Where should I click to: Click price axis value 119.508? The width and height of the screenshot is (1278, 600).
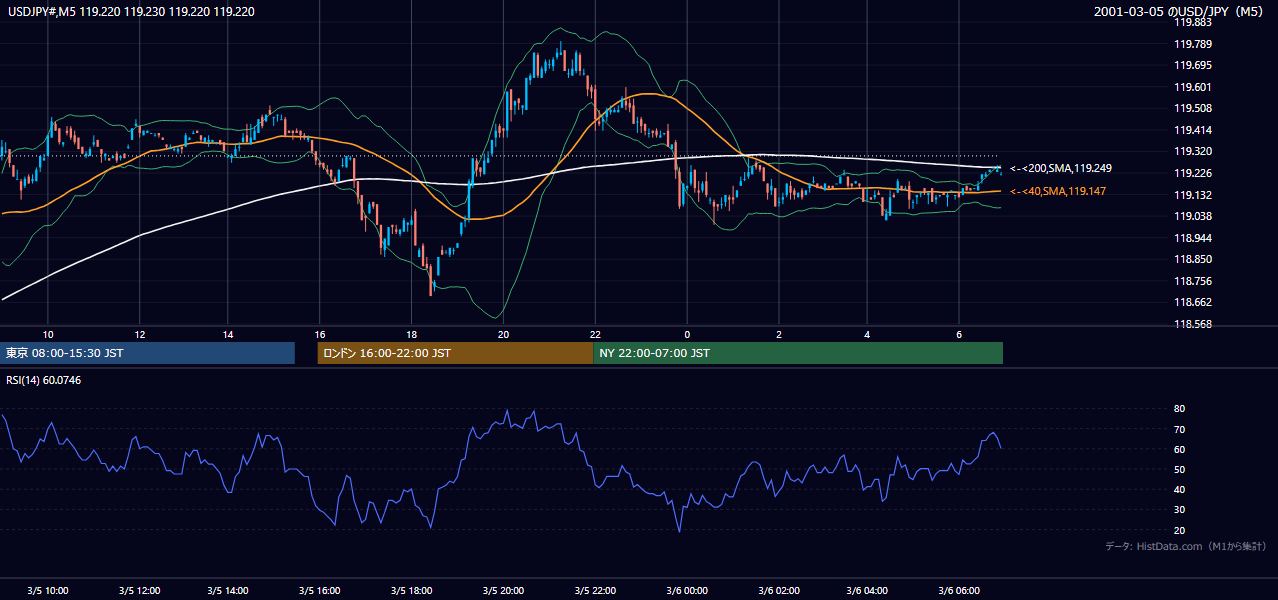1192,109
